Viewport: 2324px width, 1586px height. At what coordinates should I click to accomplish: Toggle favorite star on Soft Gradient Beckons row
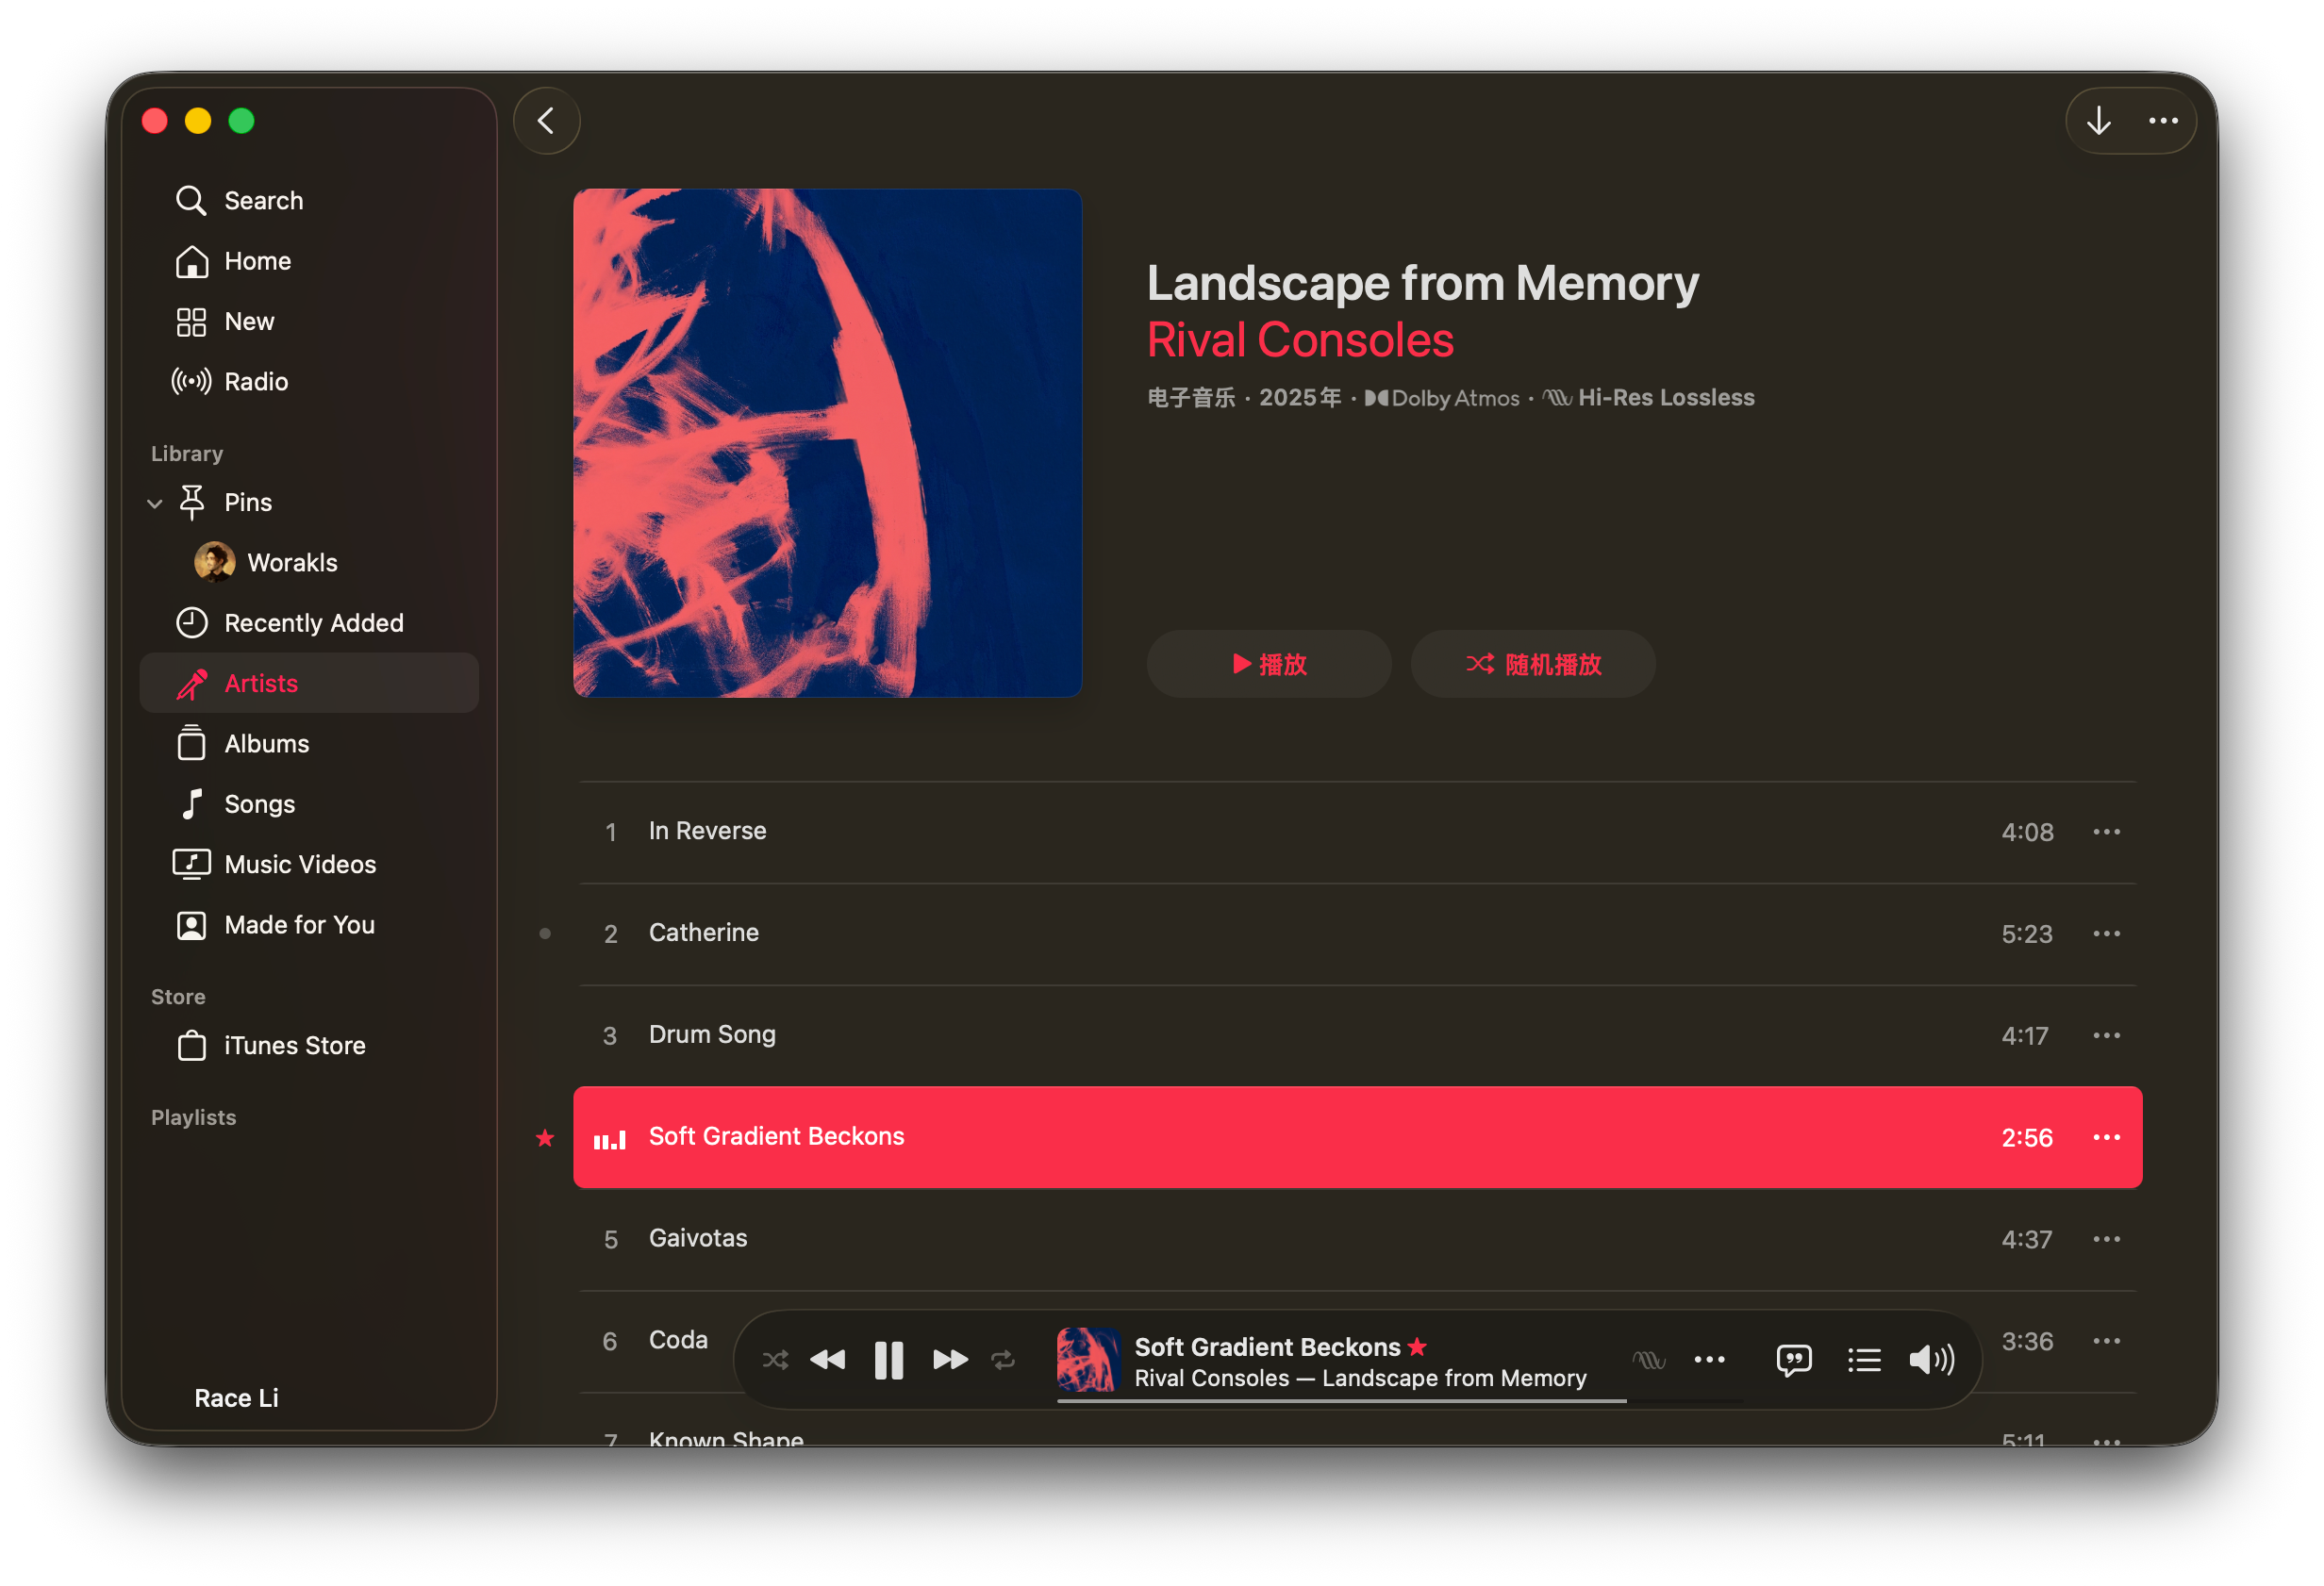[545, 1138]
